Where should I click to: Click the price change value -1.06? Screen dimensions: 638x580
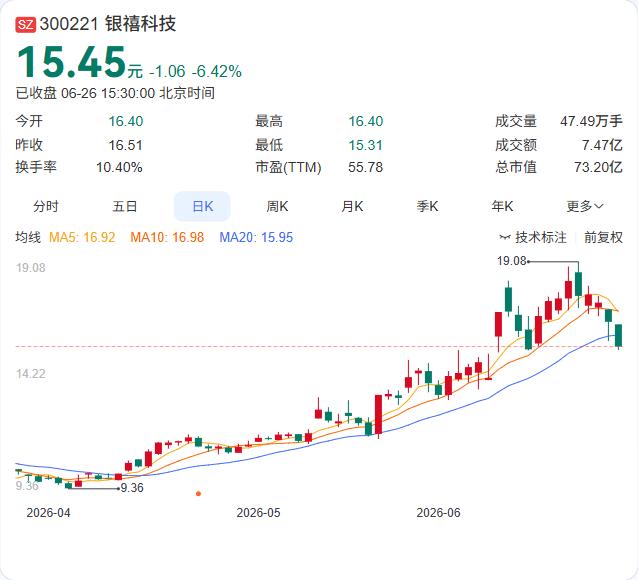[x=167, y=72]
